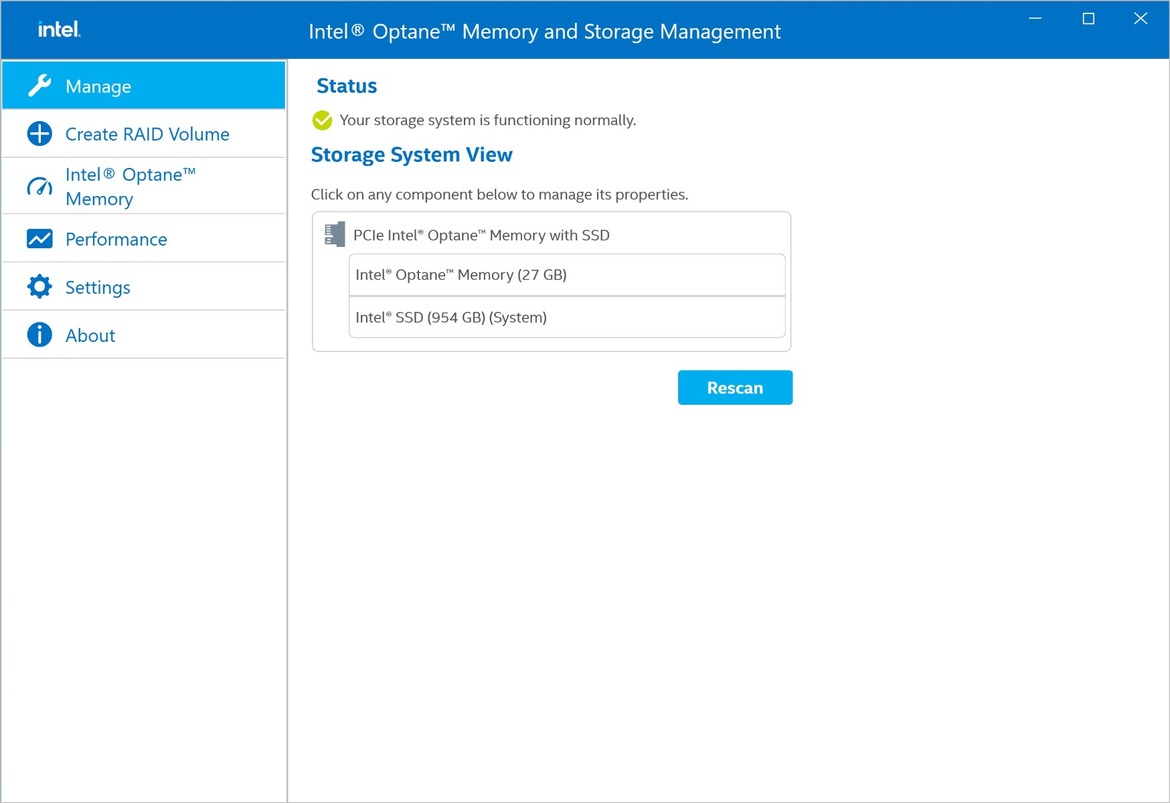
Task: Click the window title text in title bar
Action: point(545,31)
